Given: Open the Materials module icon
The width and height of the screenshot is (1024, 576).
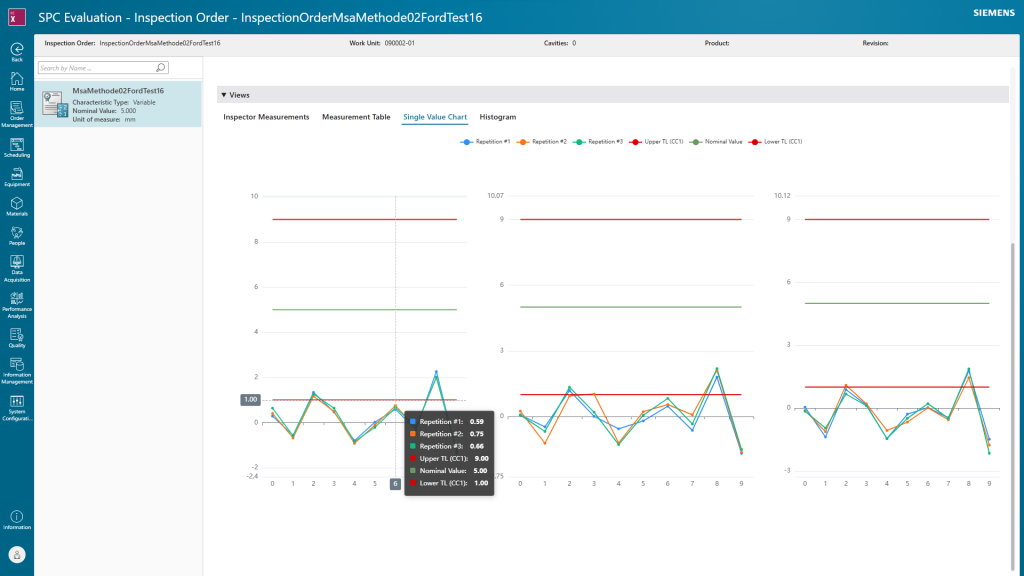Looking at the screenshot, I should (x=17, y=204).
